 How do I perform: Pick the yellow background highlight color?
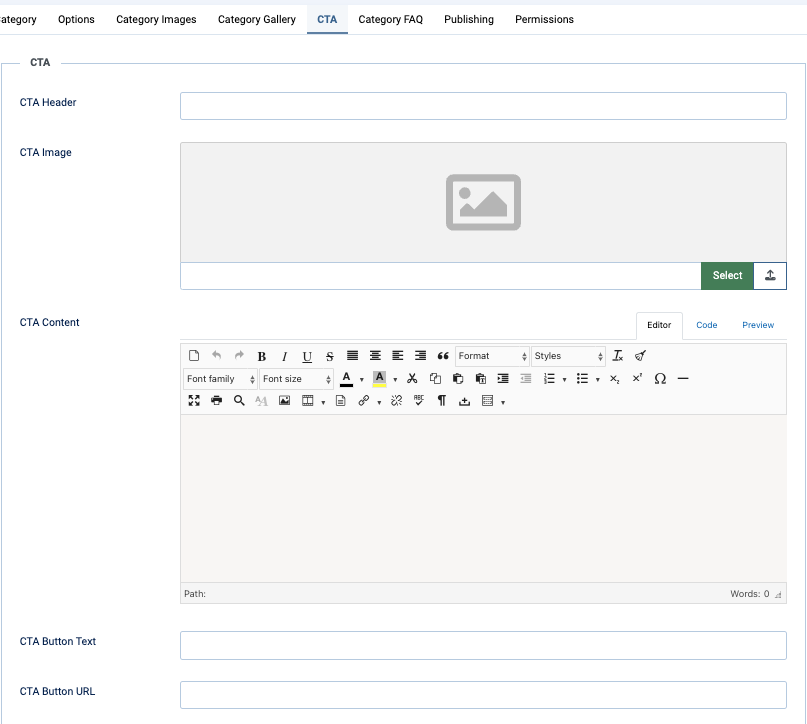379,379
